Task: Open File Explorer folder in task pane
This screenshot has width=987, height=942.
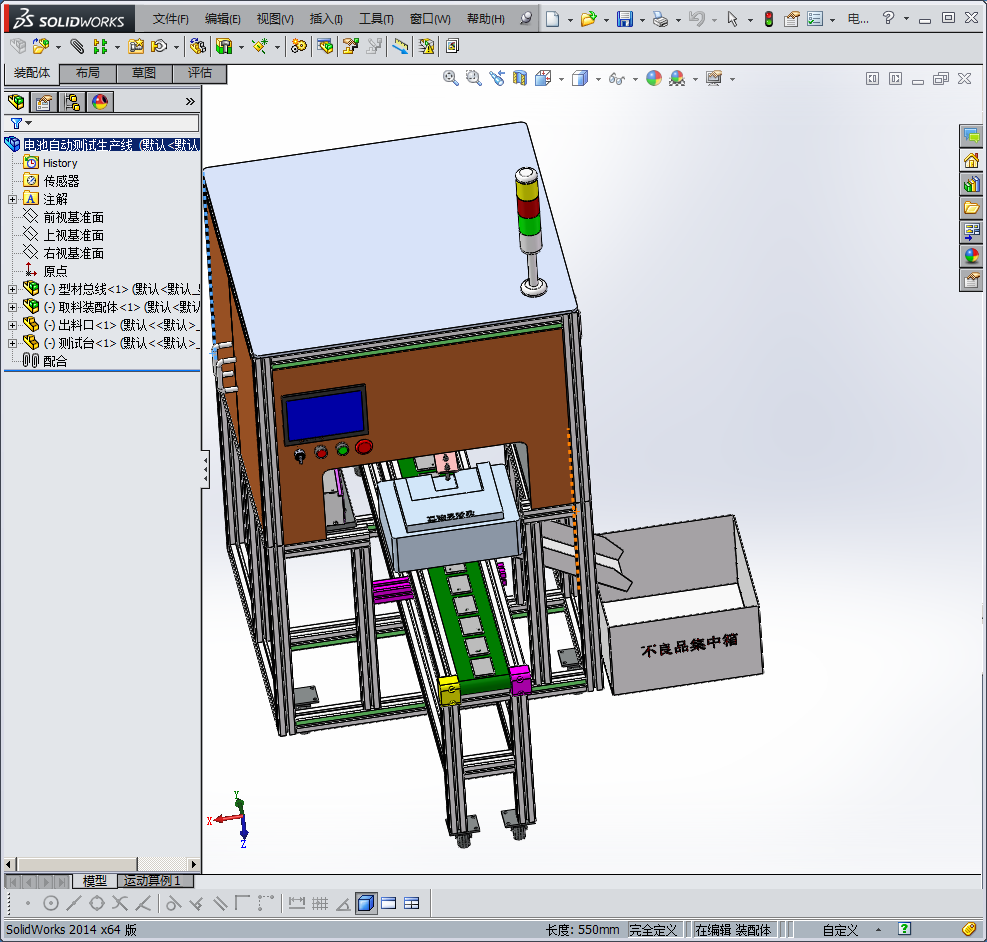Action: click(971, 208)
